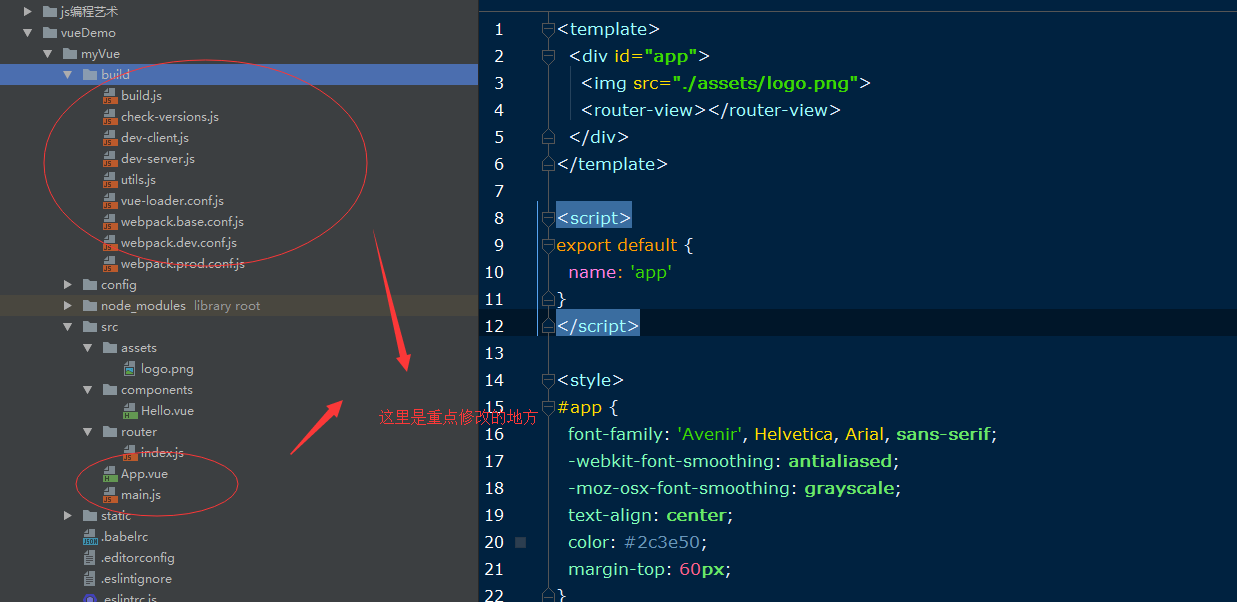Click the App.vue file icon

[110, 474]
